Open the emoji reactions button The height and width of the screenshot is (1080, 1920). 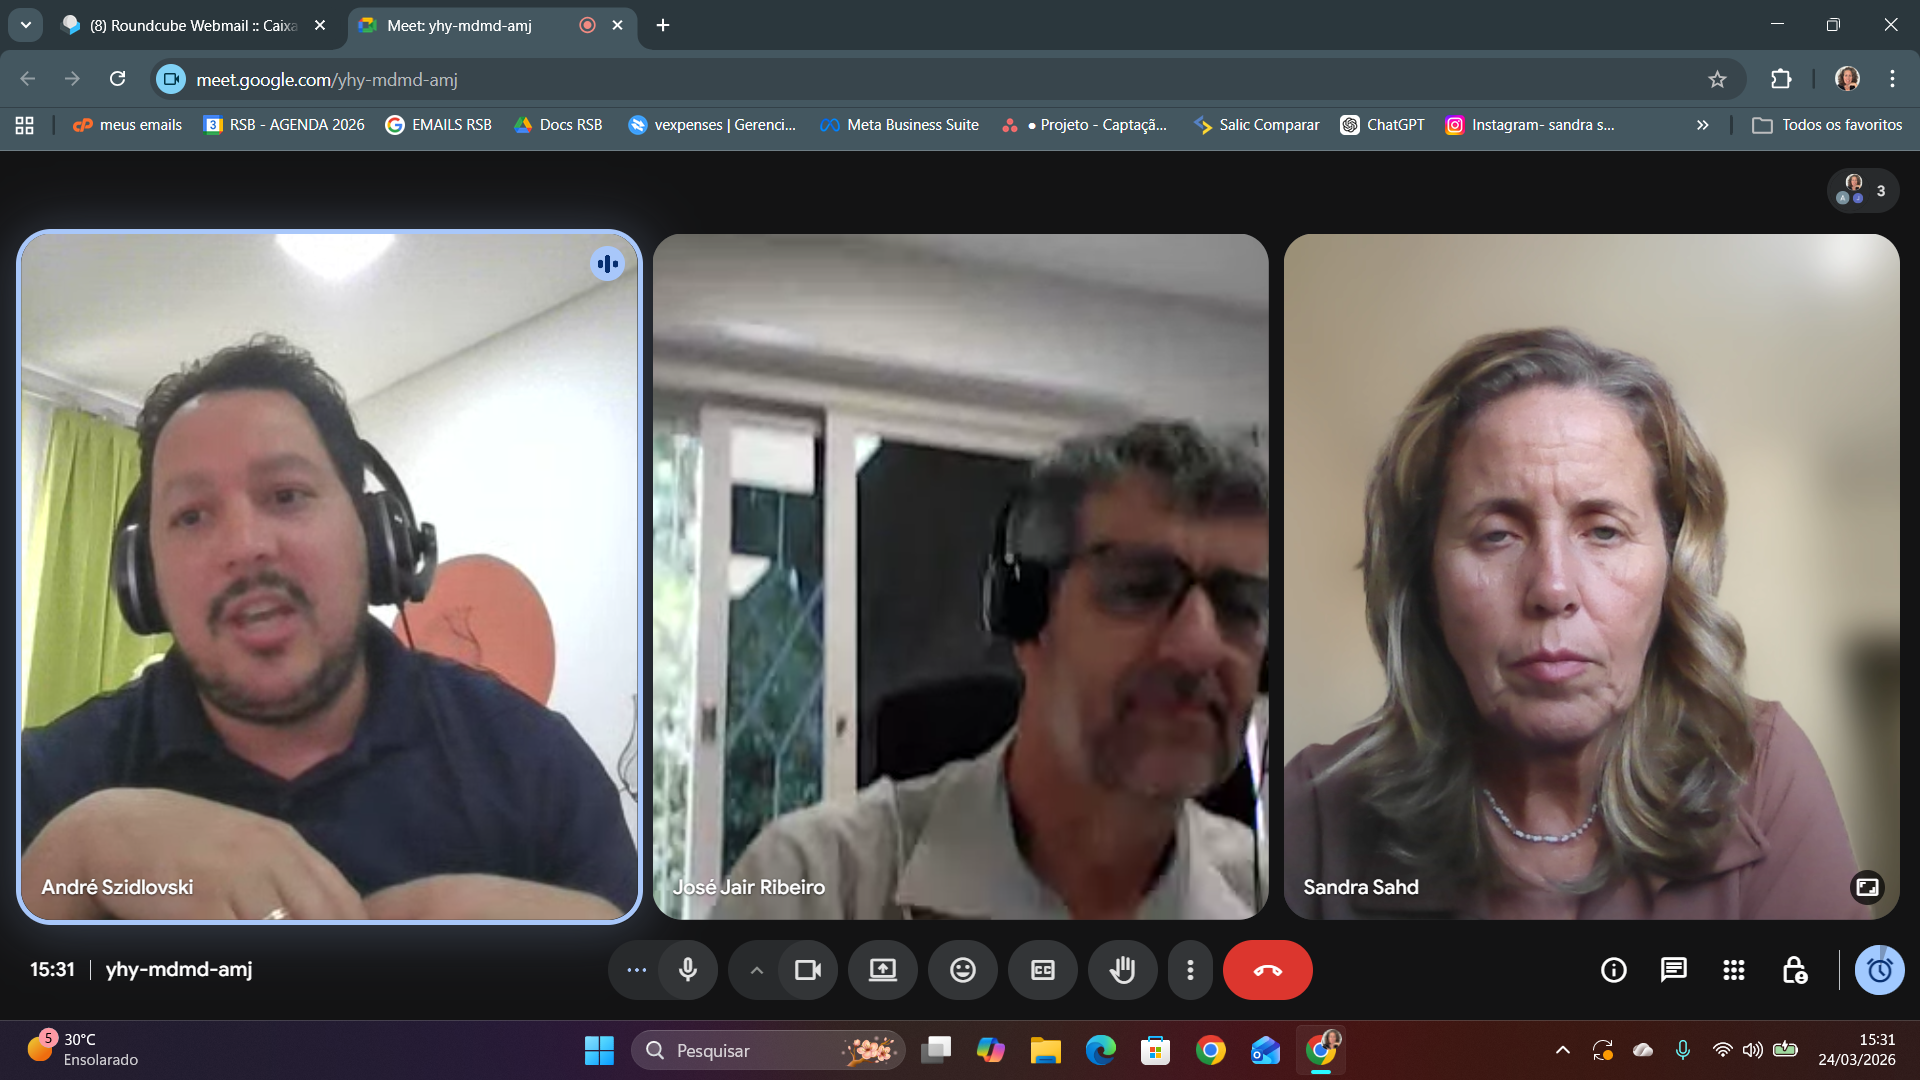tap(962, 970)
